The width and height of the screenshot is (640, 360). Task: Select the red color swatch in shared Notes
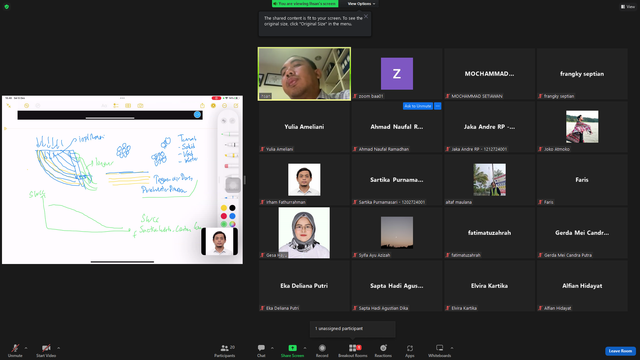[224, 216]
